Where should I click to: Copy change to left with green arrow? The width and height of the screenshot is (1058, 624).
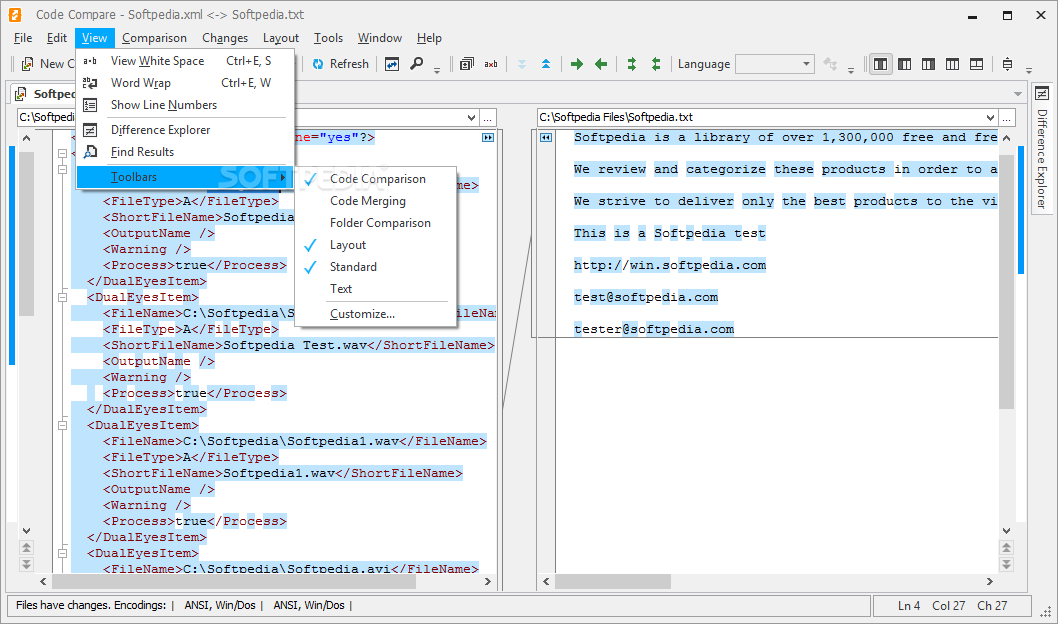[601, 64]
